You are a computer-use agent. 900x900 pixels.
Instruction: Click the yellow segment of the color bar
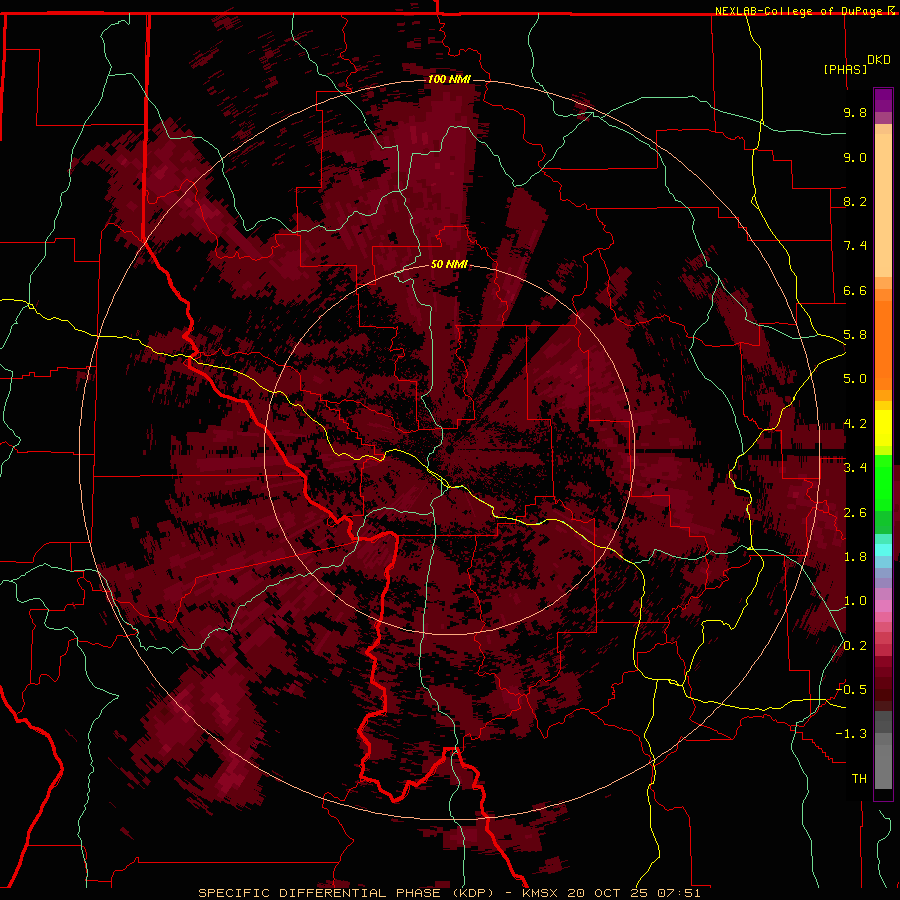click(883, 428)
